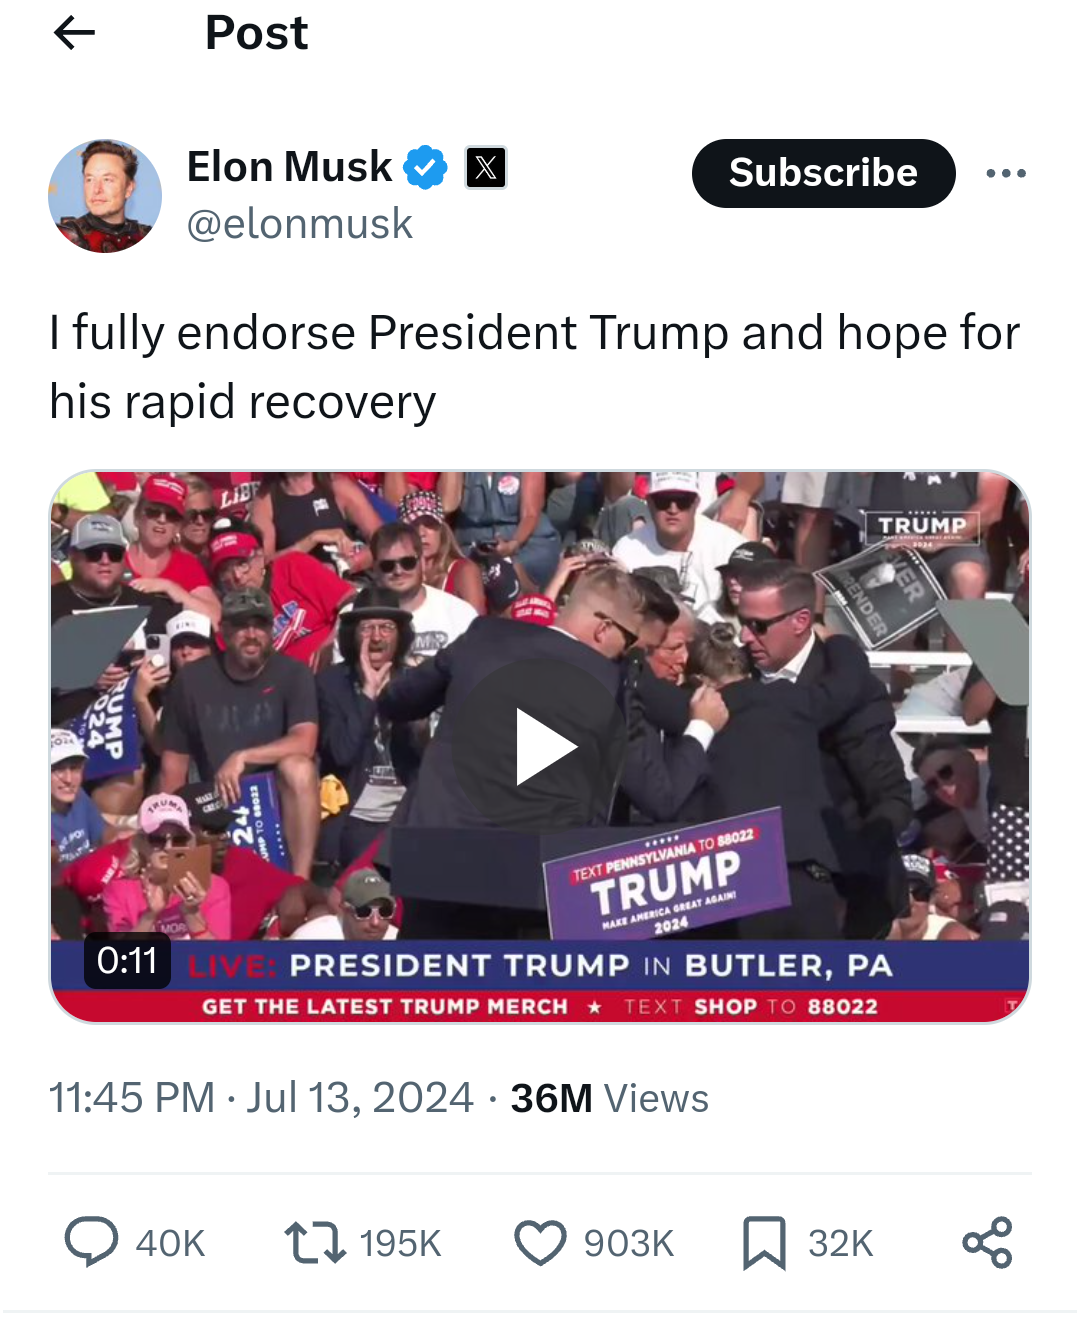Open the profile avatar picture

105,196
